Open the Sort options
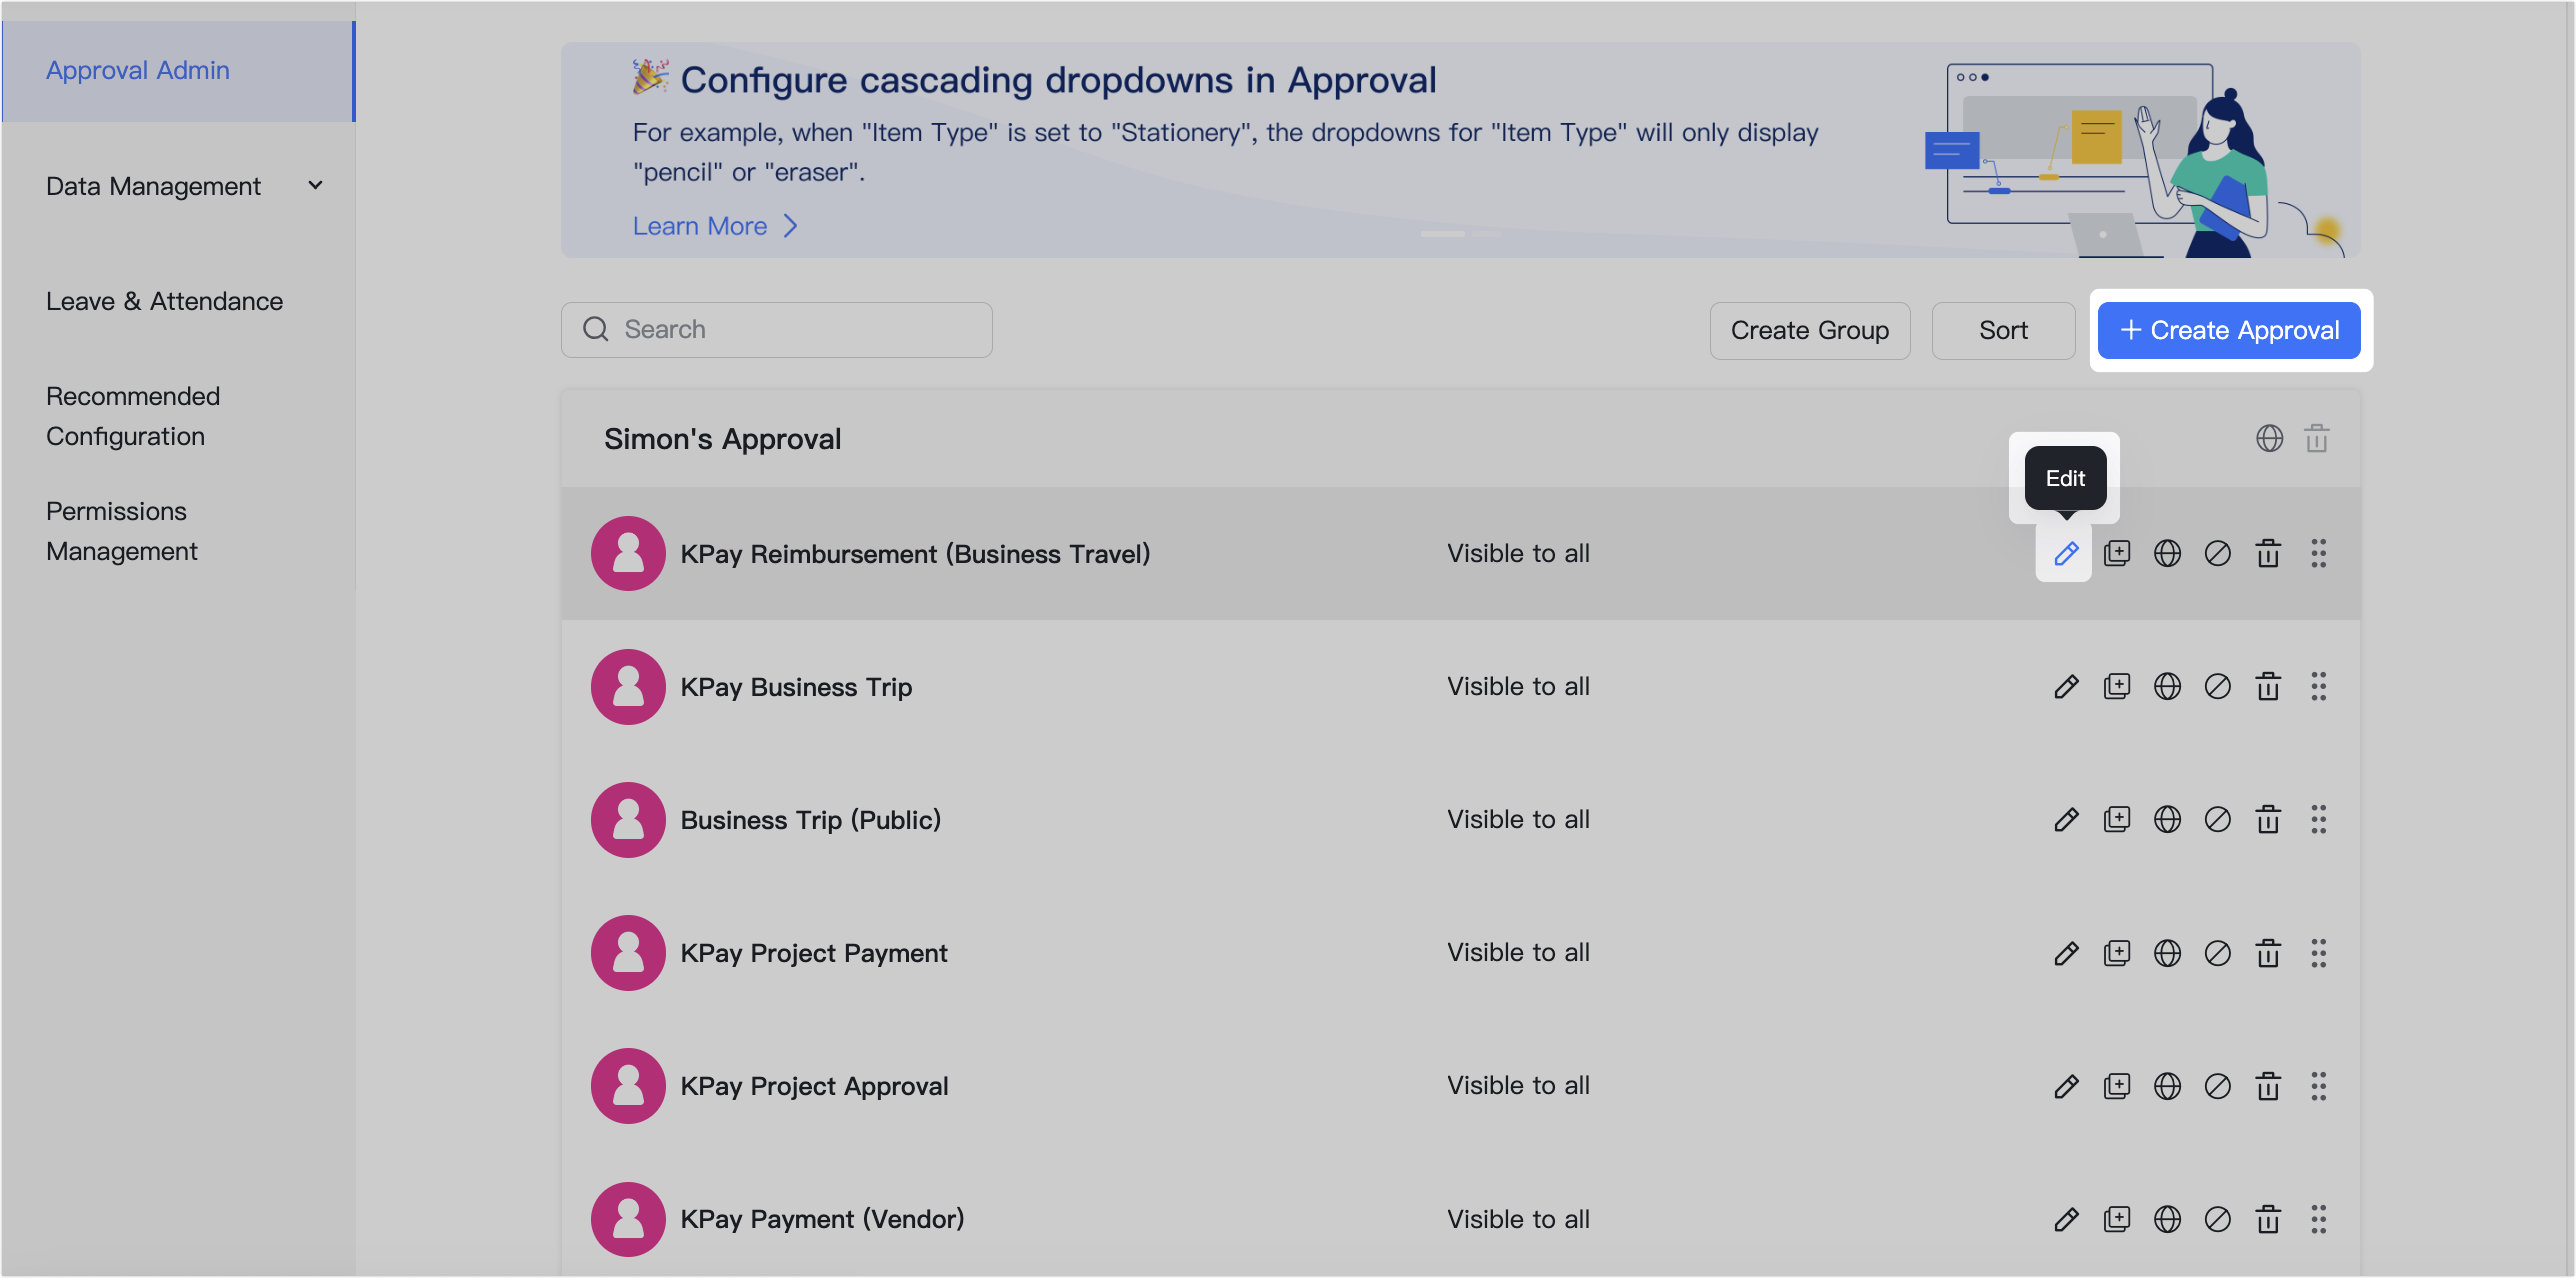Viewport: 2576px width, 1278px height. [2003, 330]
